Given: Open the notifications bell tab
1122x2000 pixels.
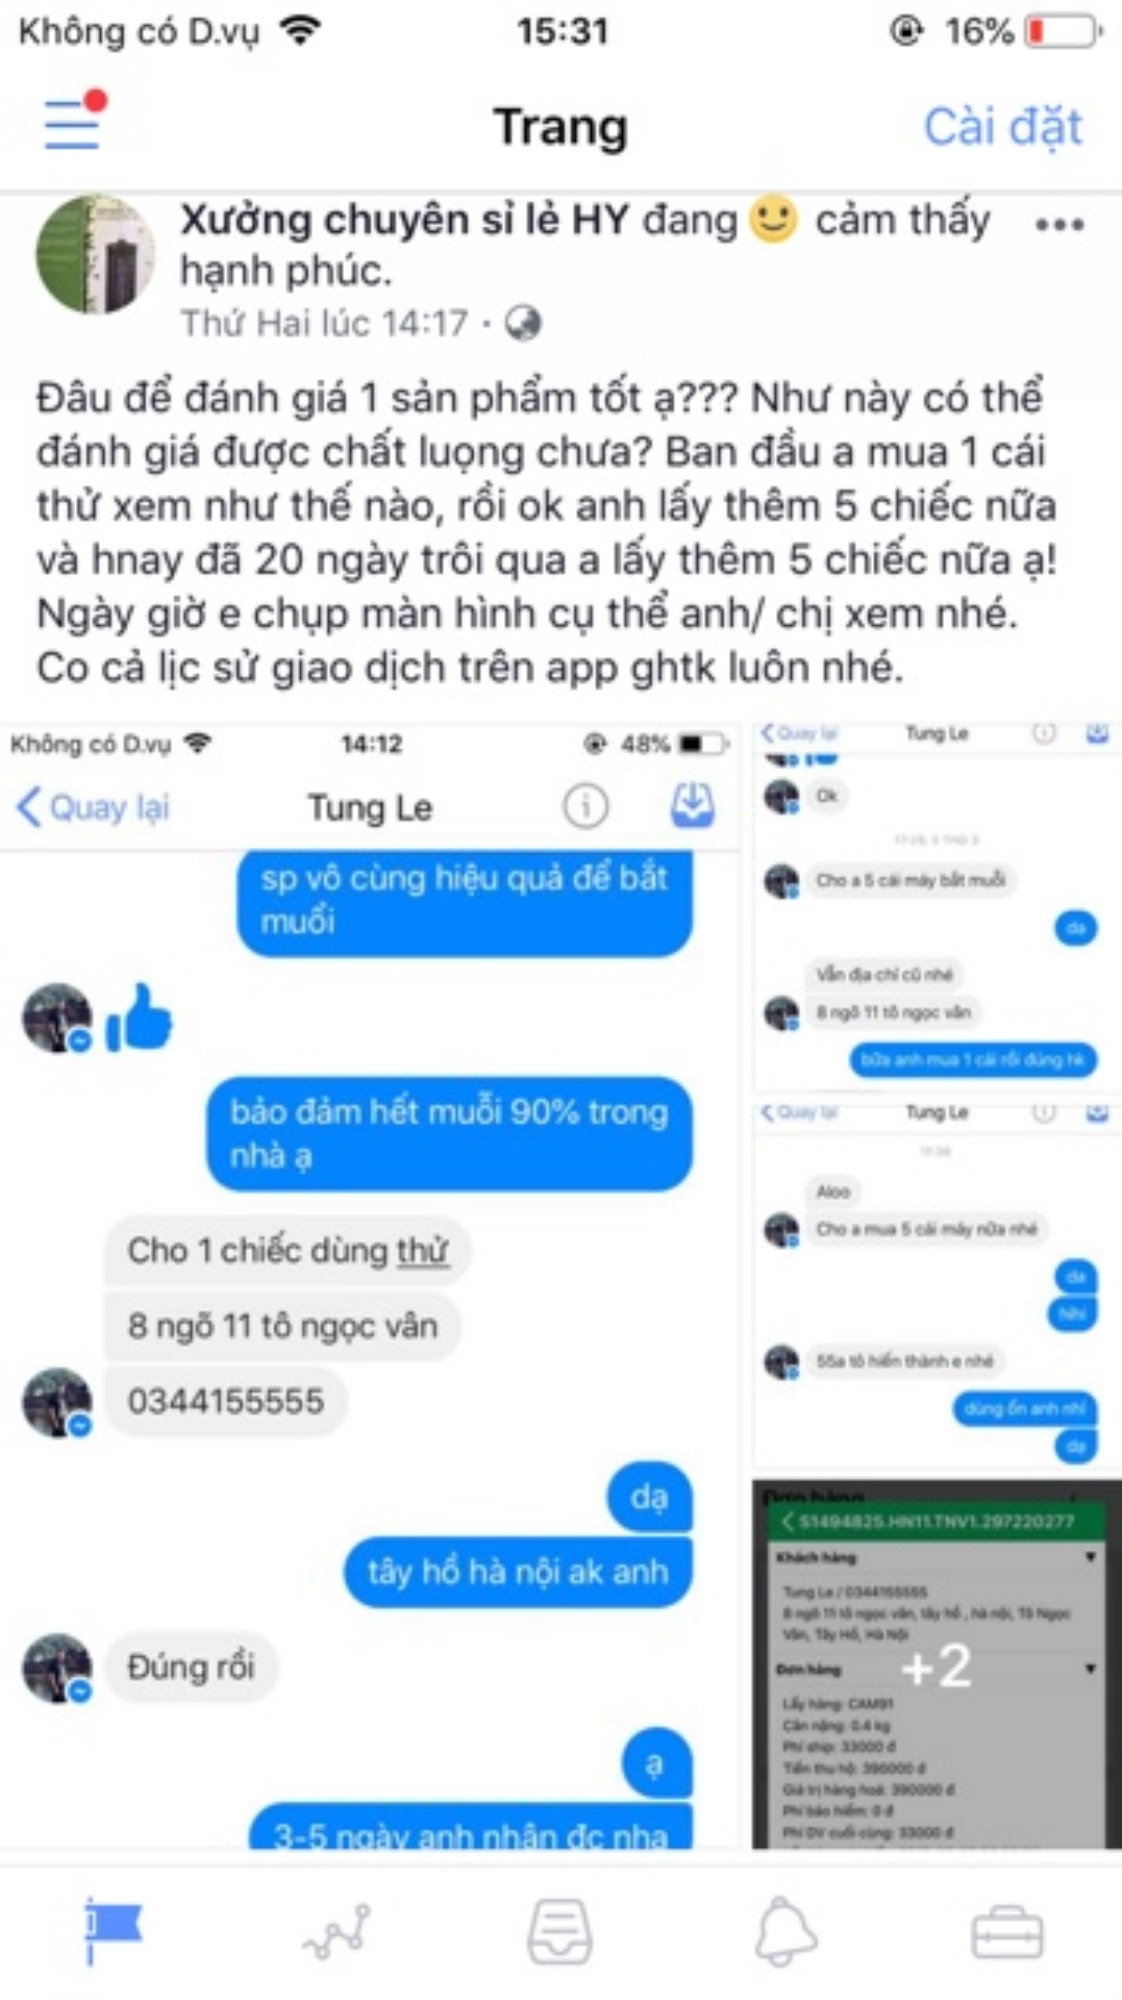Looking at the screenshot, I should coord(785,1931).
